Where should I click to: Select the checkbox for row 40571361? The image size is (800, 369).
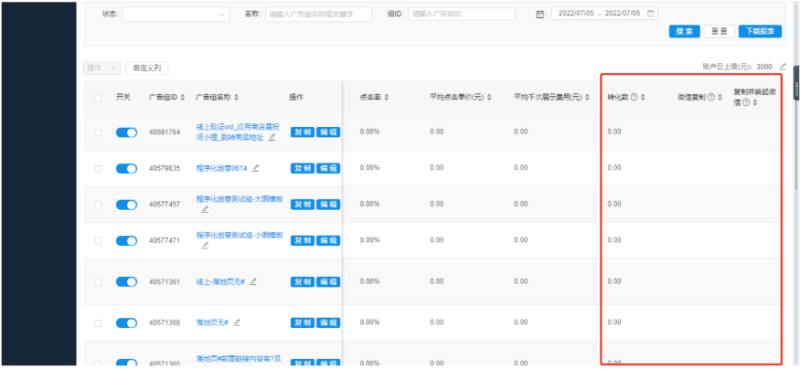coord(98,282)
